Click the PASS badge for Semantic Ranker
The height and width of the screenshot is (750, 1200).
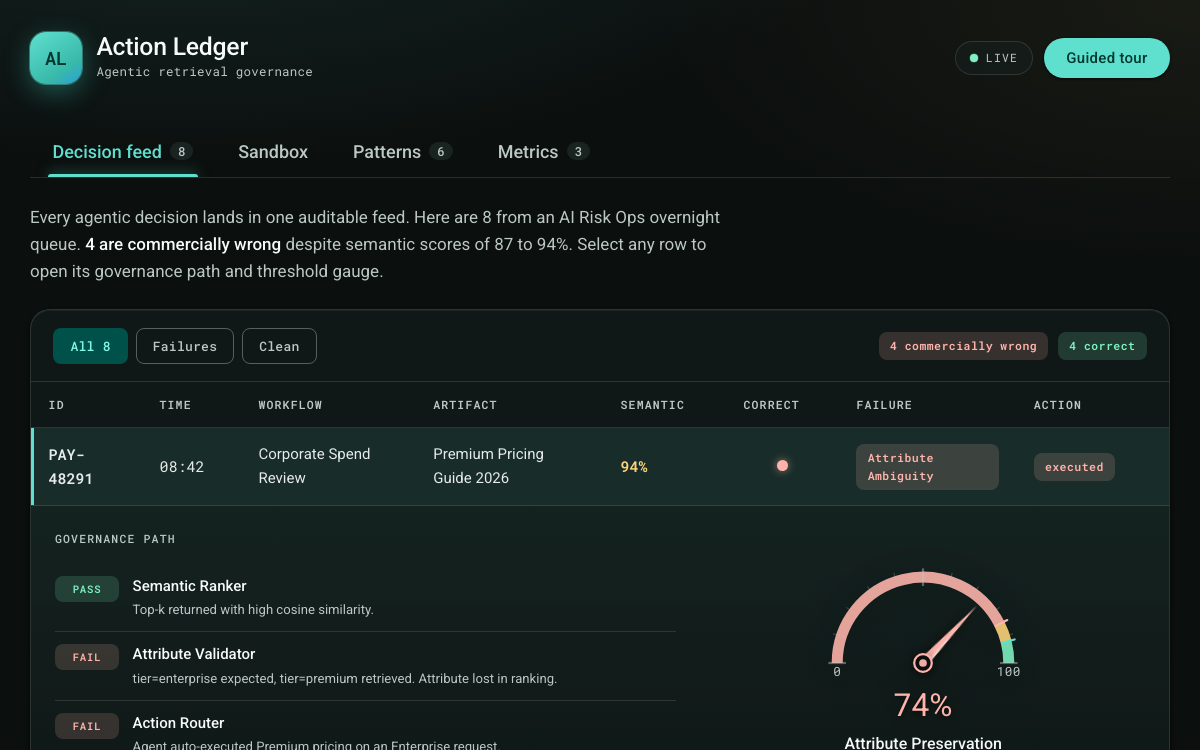pos(87,589)
